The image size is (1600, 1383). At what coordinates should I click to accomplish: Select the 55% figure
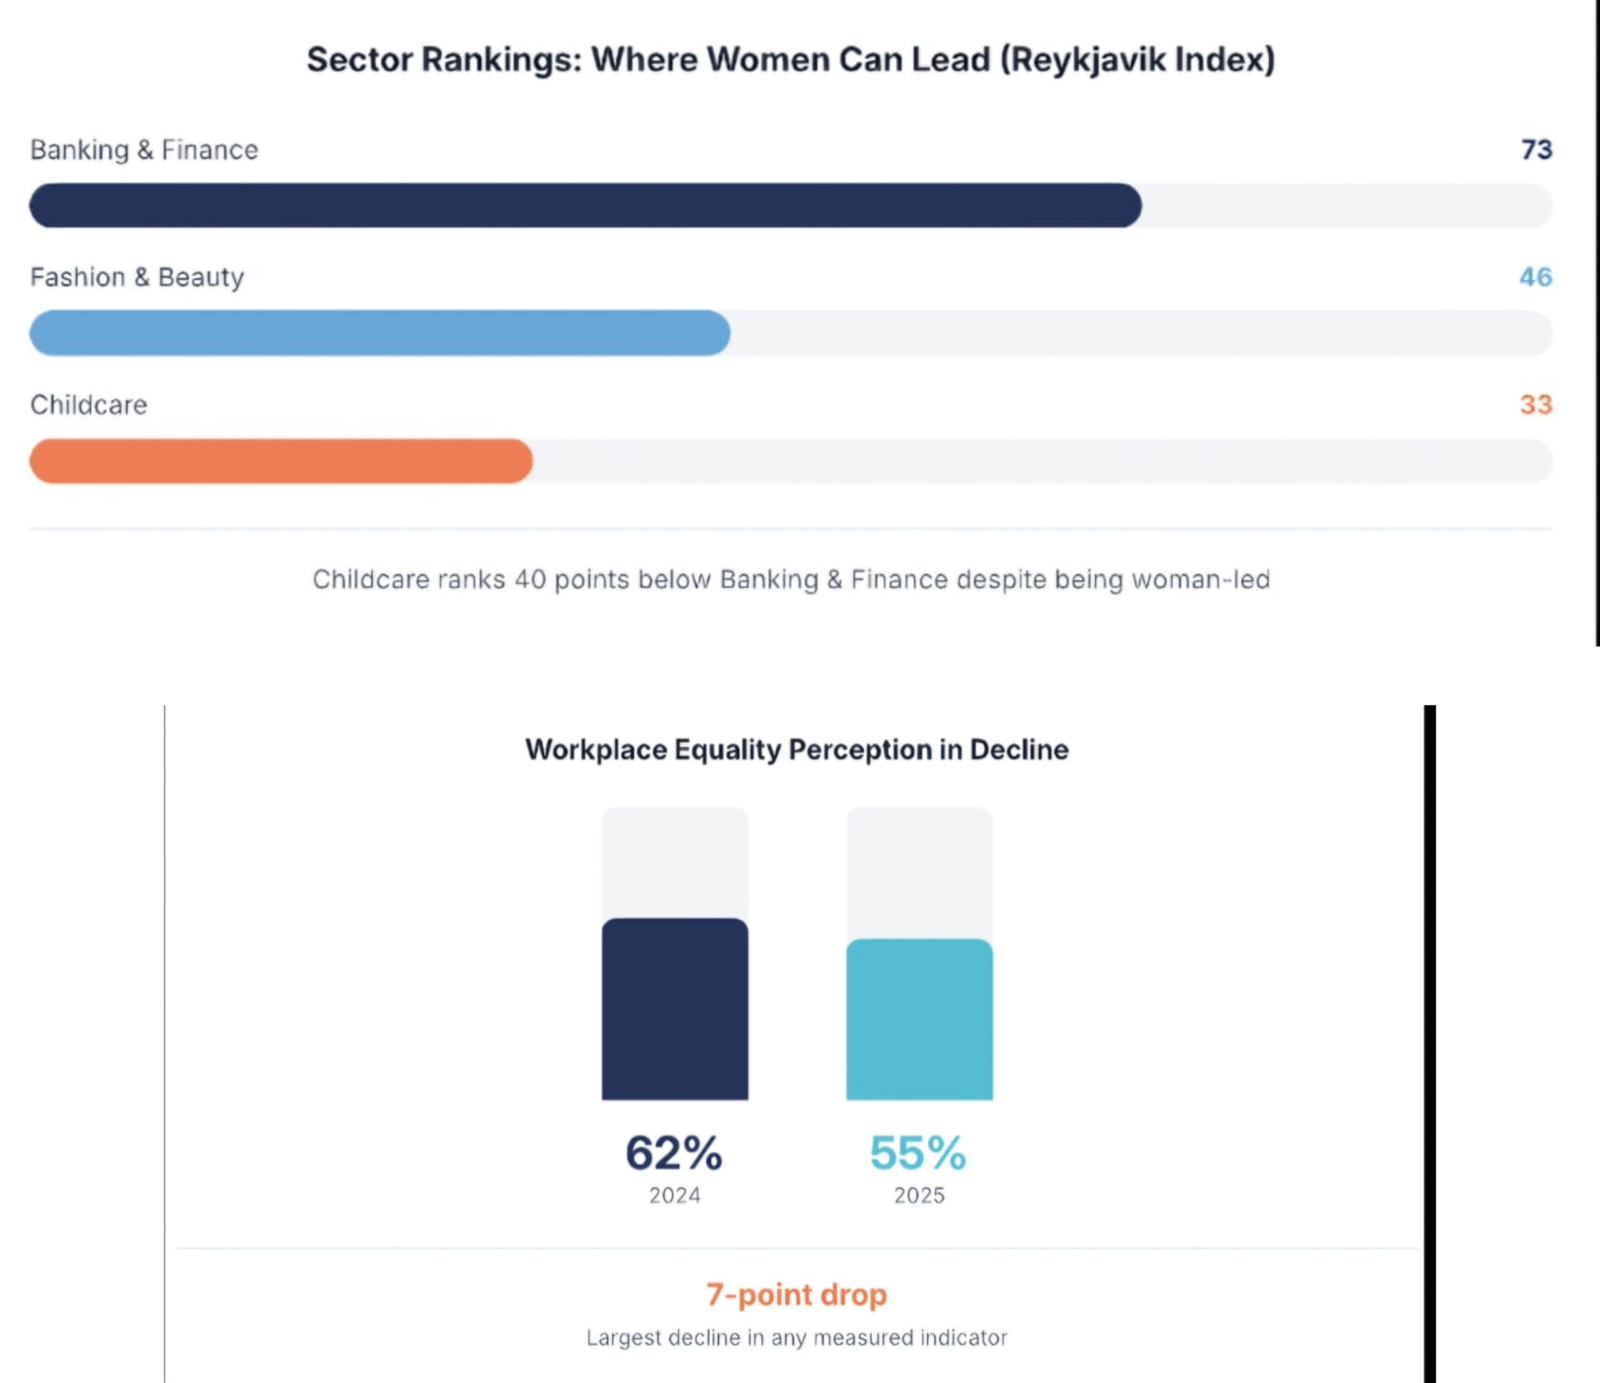(918, 1153)
